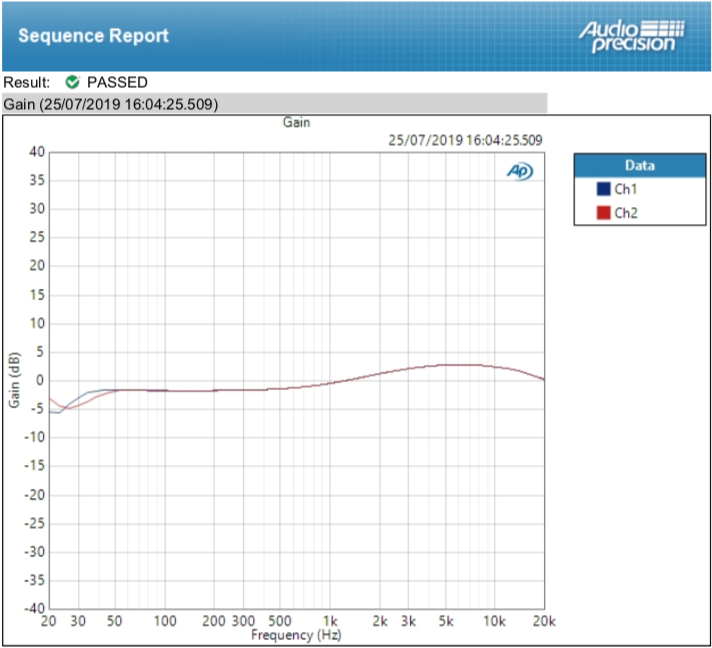Screen dimensions: 712x648
Task: Click the Ch2 legend label
Action: (626, 213)
